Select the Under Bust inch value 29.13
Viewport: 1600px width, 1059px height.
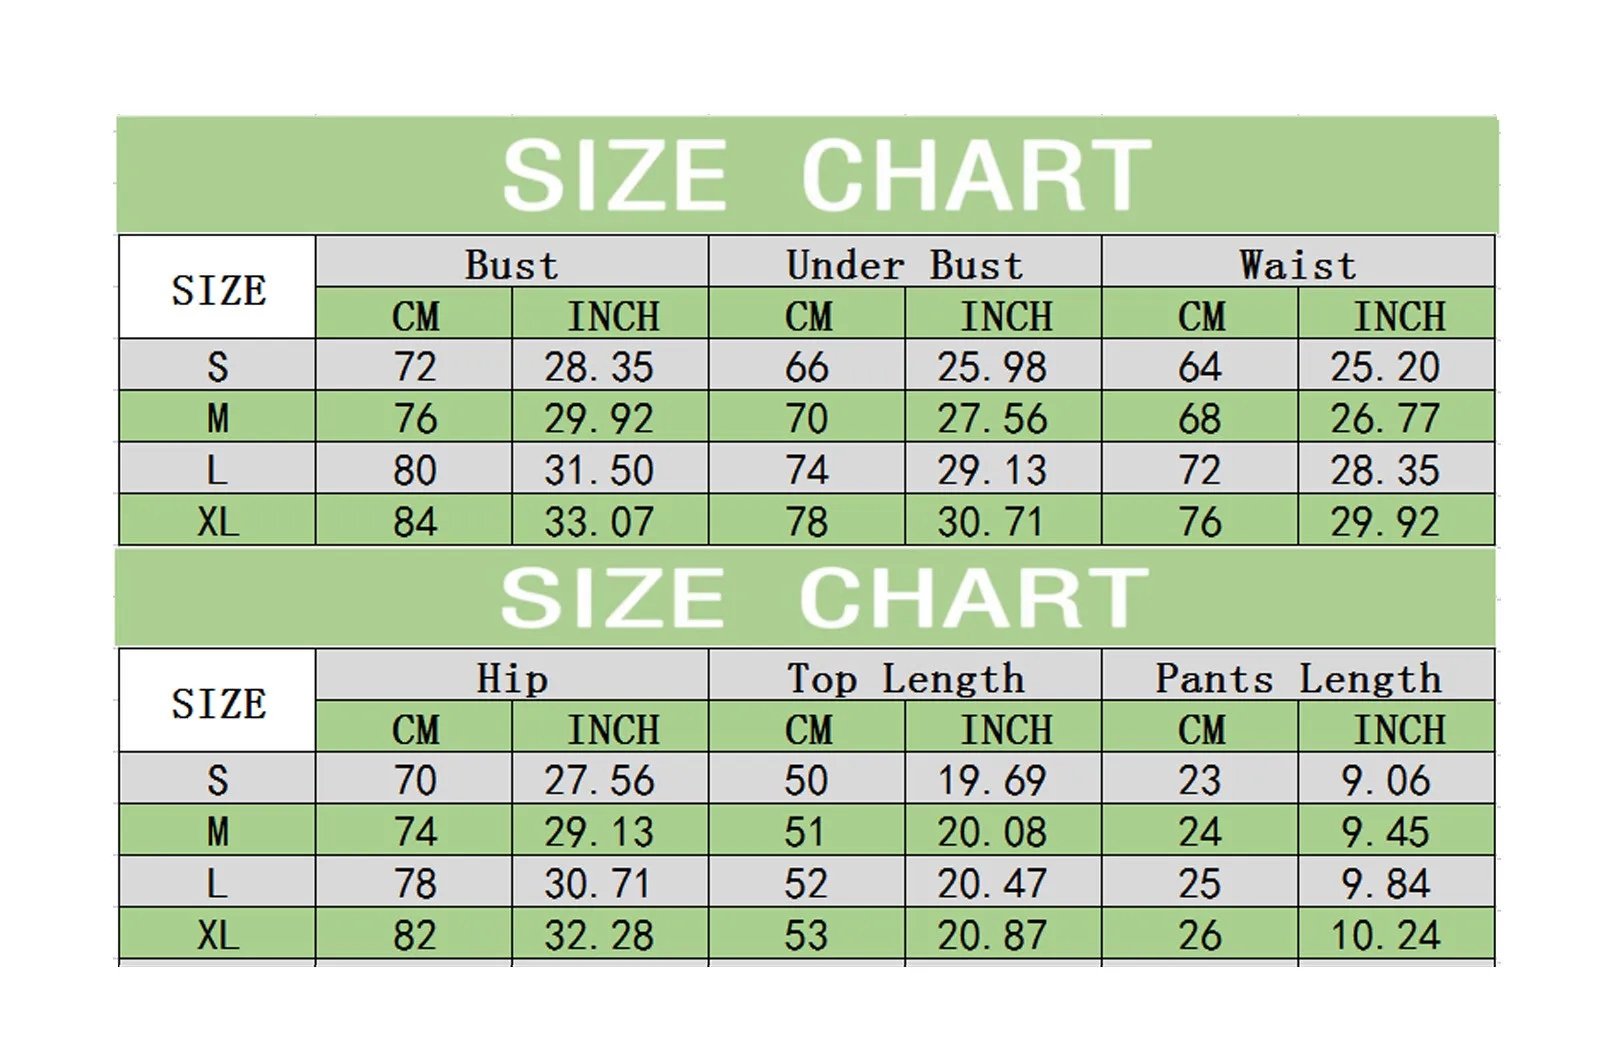click(991, 470)
